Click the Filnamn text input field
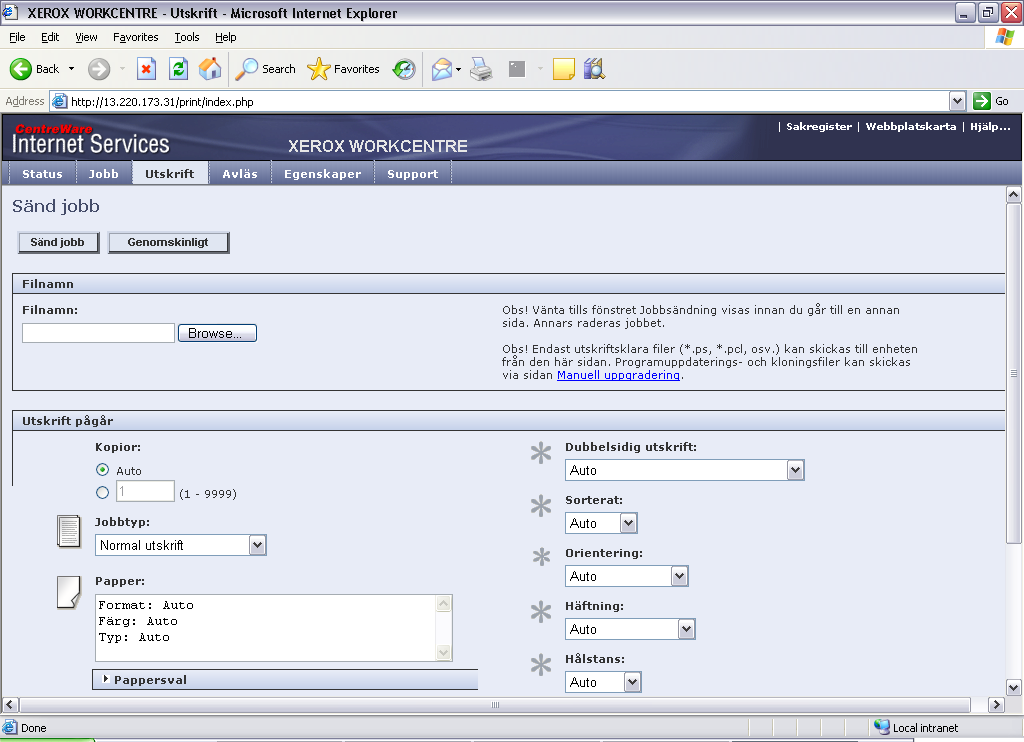 pyautogui.click(x=99, y=333)
